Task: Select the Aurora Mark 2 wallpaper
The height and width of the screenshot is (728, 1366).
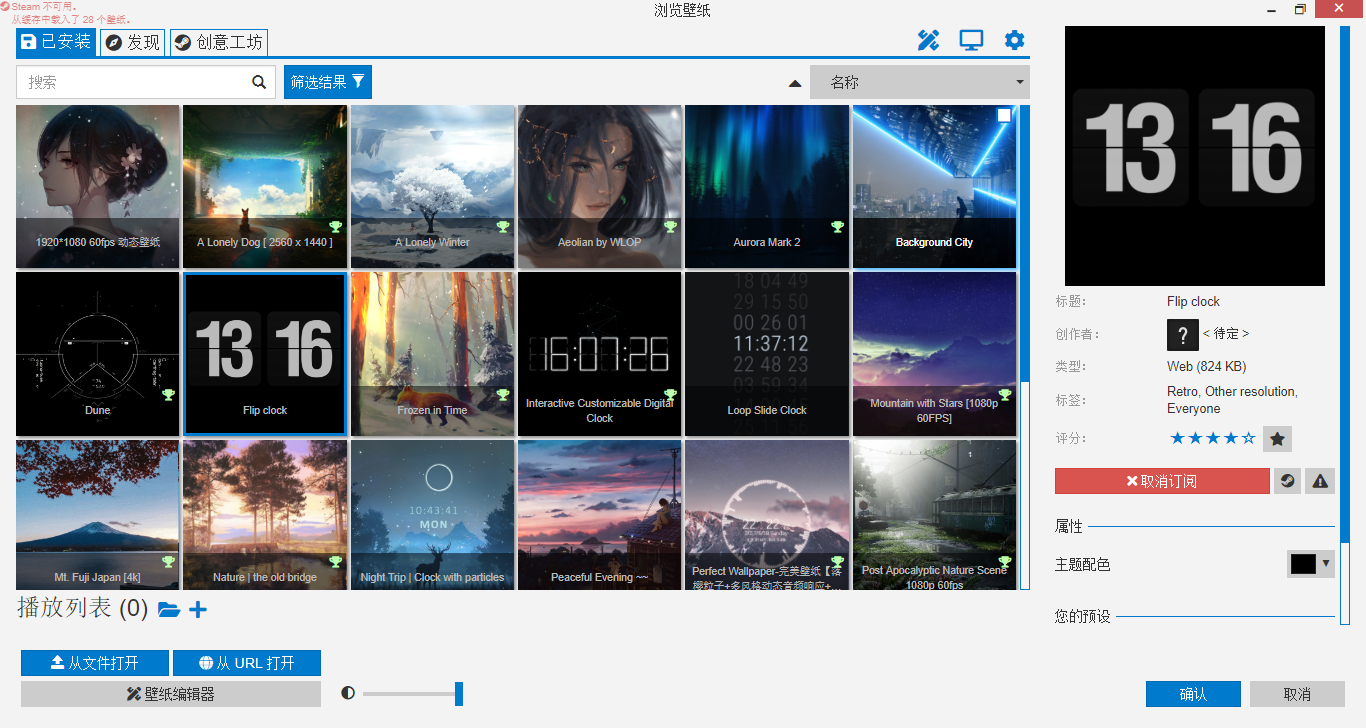Action: coord(767,186)
